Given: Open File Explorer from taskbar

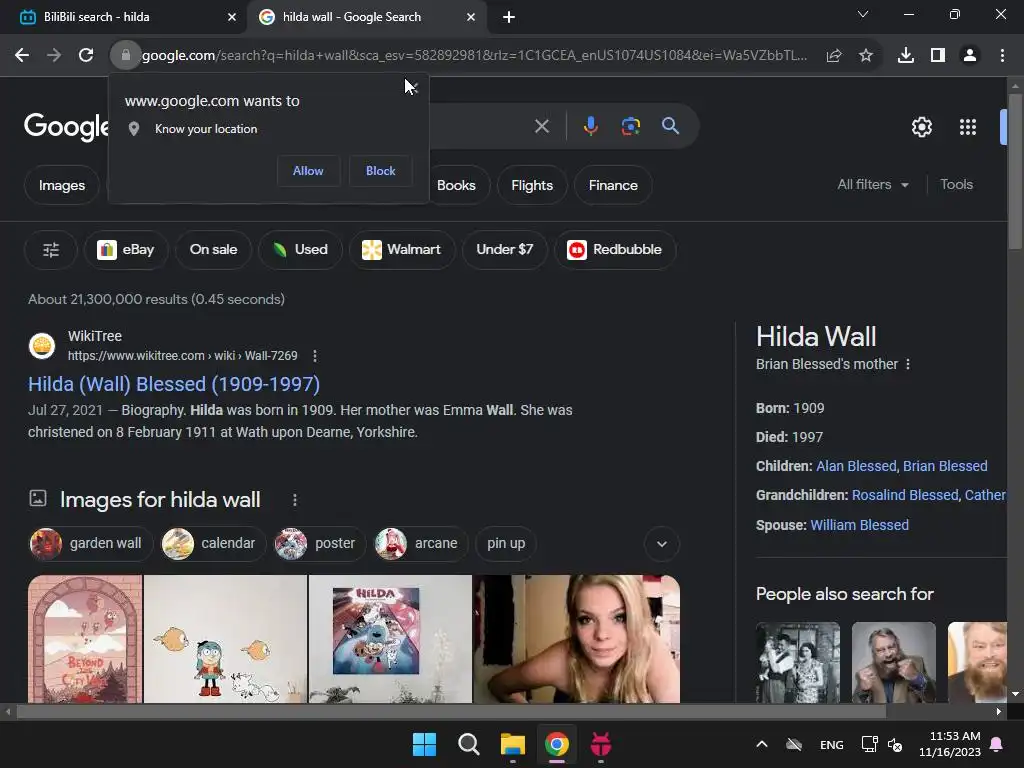Looking at the screenshot, I should tap(513, 744).
